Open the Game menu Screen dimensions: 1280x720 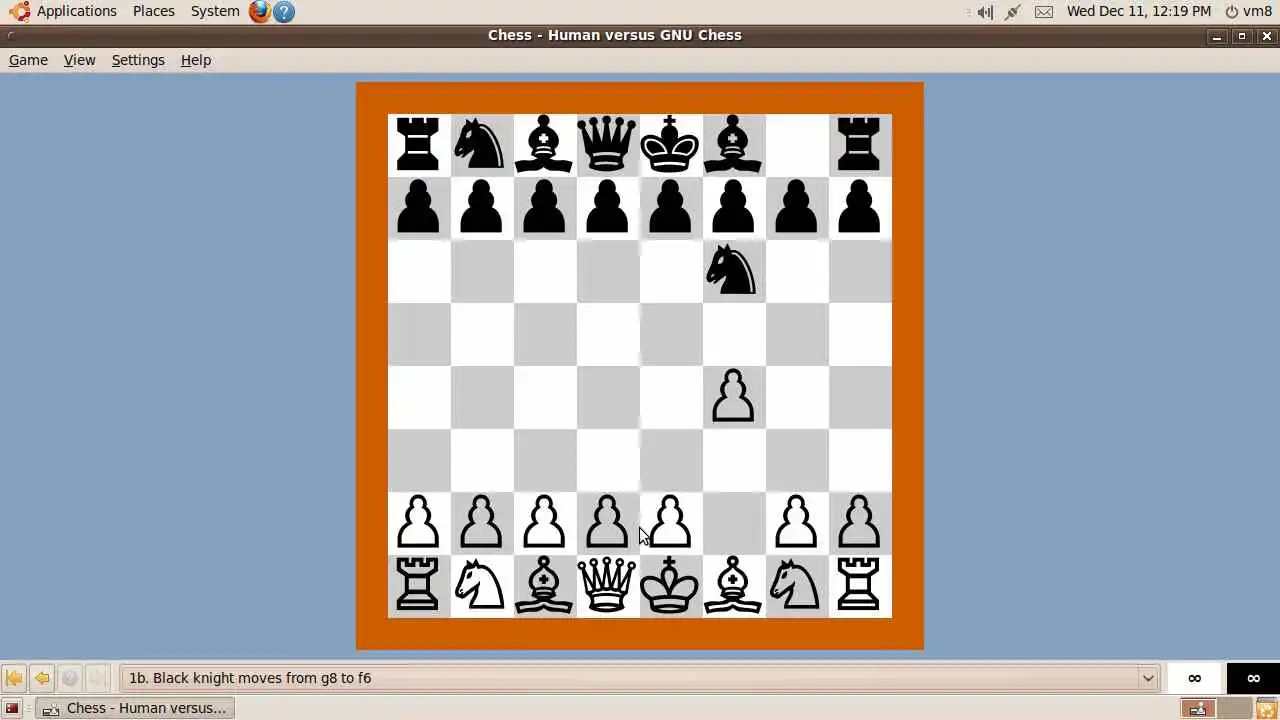(28, 60)
